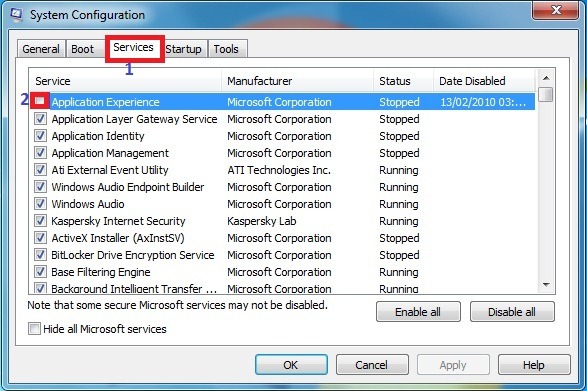Select the ActiveX Installer (AxInstSV) name
Screen dimensions: 587x391
click(x=118, y=238)
